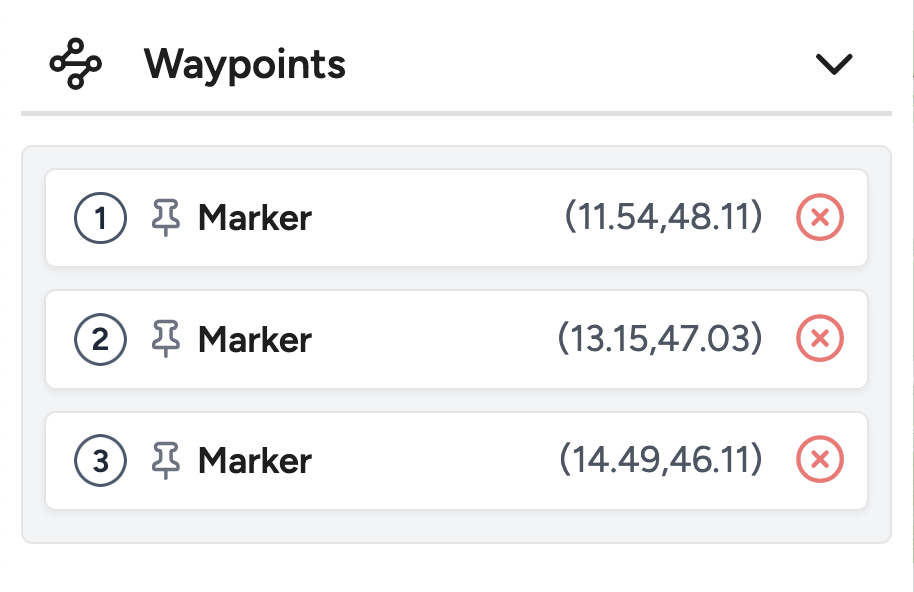The width and height of the screenshot is (914, 592).
Task: Click empty gray area below waypoint 3
Action: tap(456, 527)
